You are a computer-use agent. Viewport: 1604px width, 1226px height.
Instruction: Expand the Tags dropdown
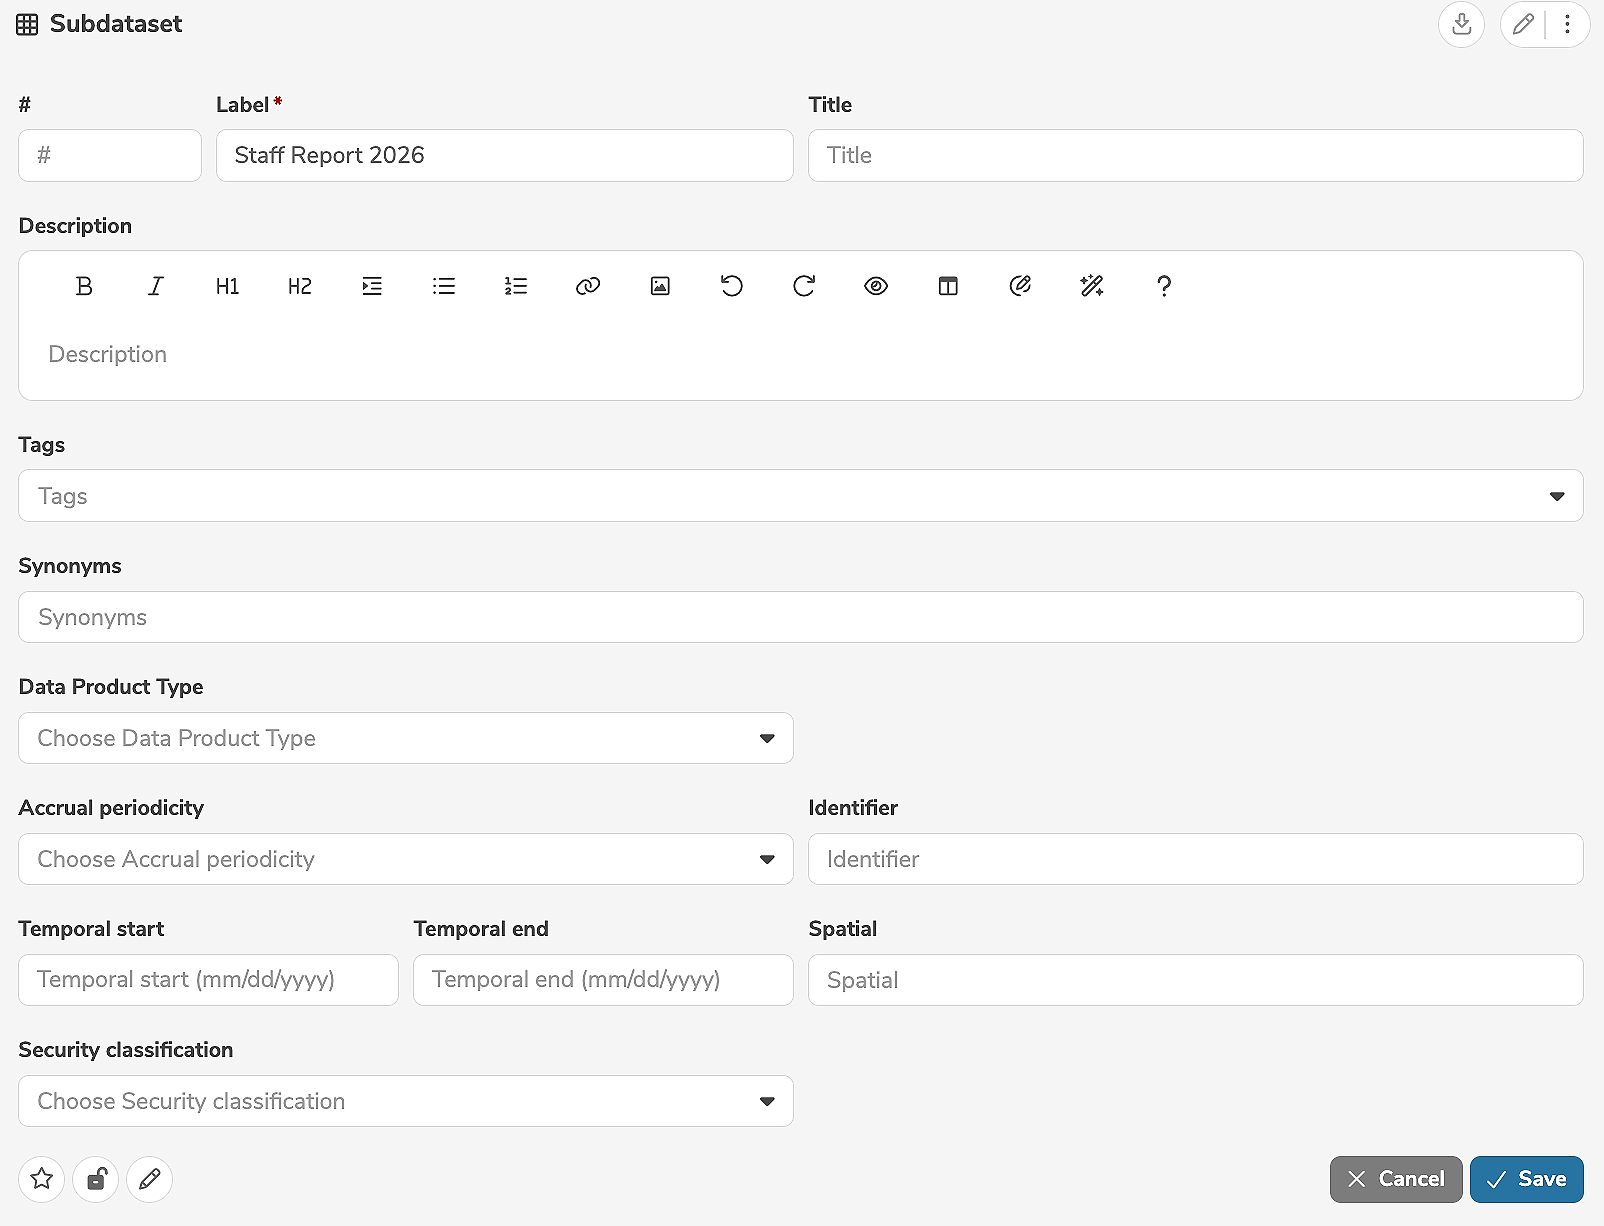1556,496
